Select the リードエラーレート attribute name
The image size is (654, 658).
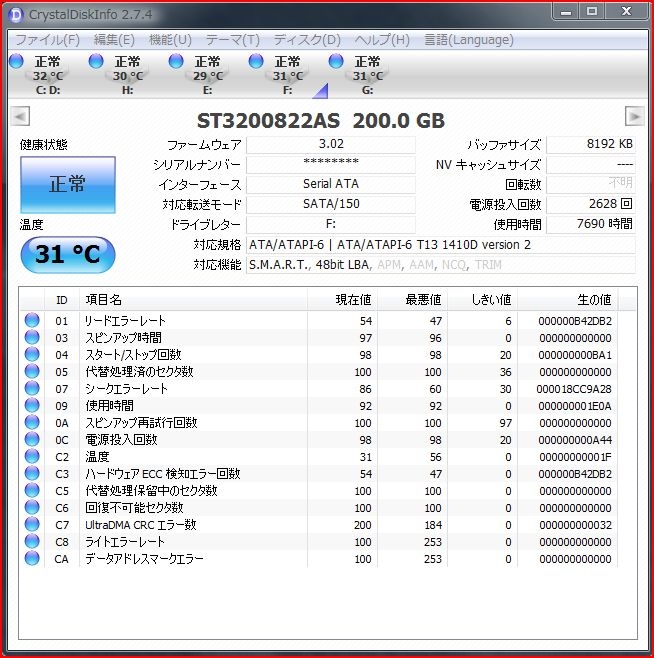click(125, 321)
